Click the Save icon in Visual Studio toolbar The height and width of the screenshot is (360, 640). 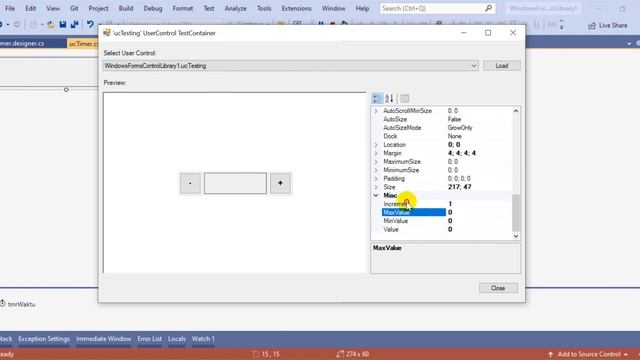click(63, 24)
